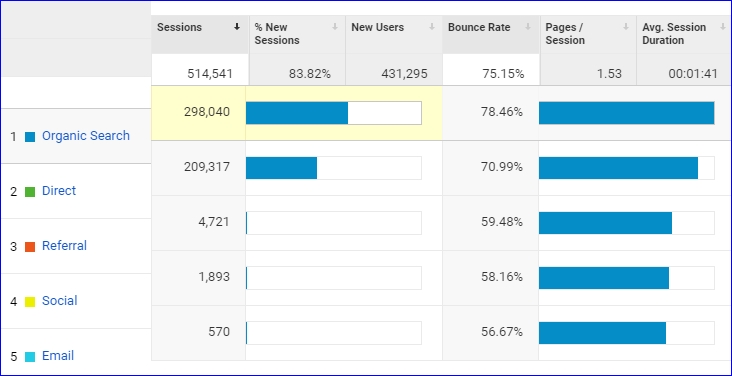Click the blue Organic Search color swatch

(x=30, y=137)
